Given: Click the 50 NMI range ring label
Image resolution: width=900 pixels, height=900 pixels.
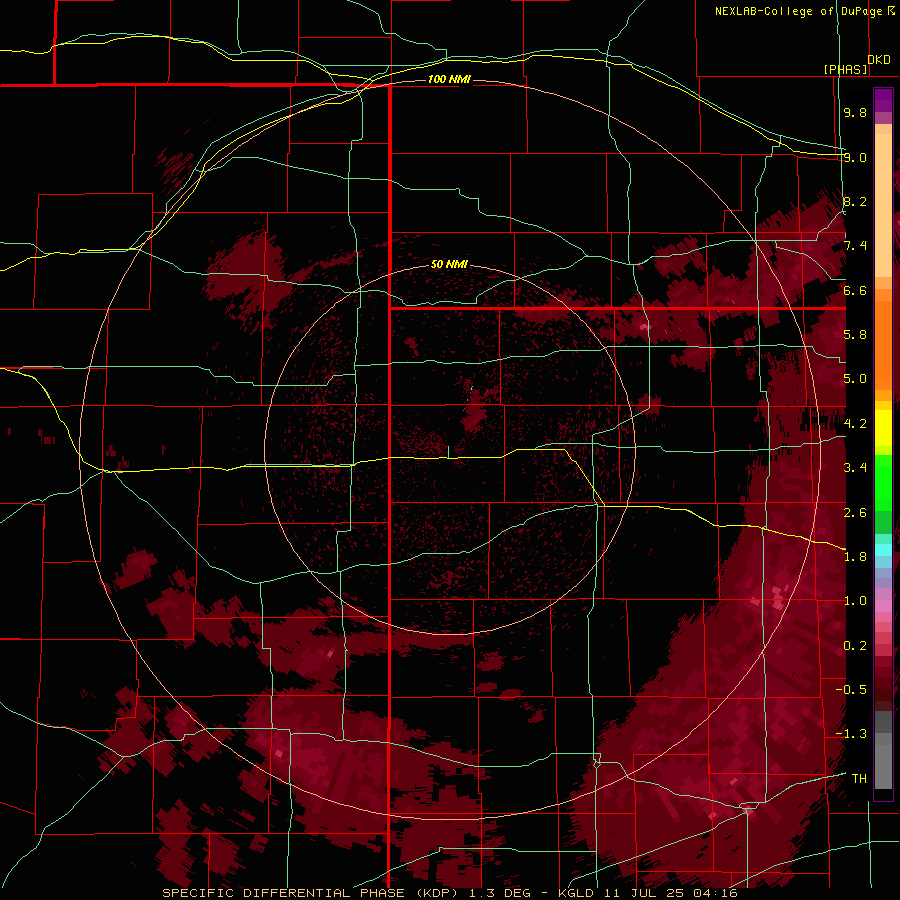Looking at the screenshot, I should coord(449,264).
